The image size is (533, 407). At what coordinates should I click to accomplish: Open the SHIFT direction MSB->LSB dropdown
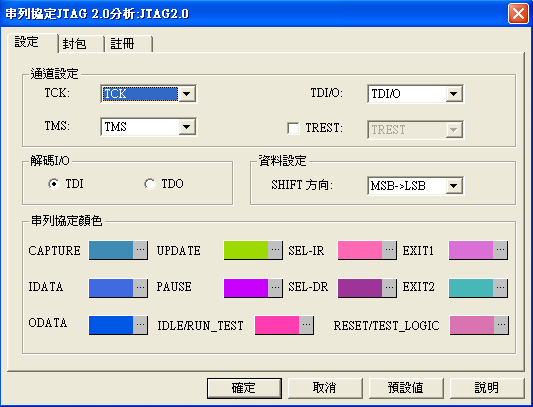pyautogui.click(x=453, y=186)
